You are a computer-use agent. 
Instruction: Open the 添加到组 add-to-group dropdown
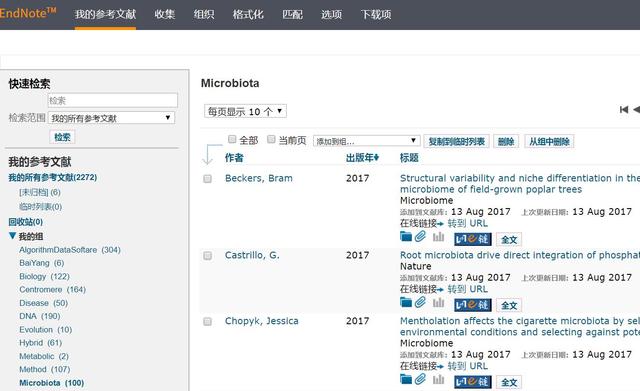point(367,141)
